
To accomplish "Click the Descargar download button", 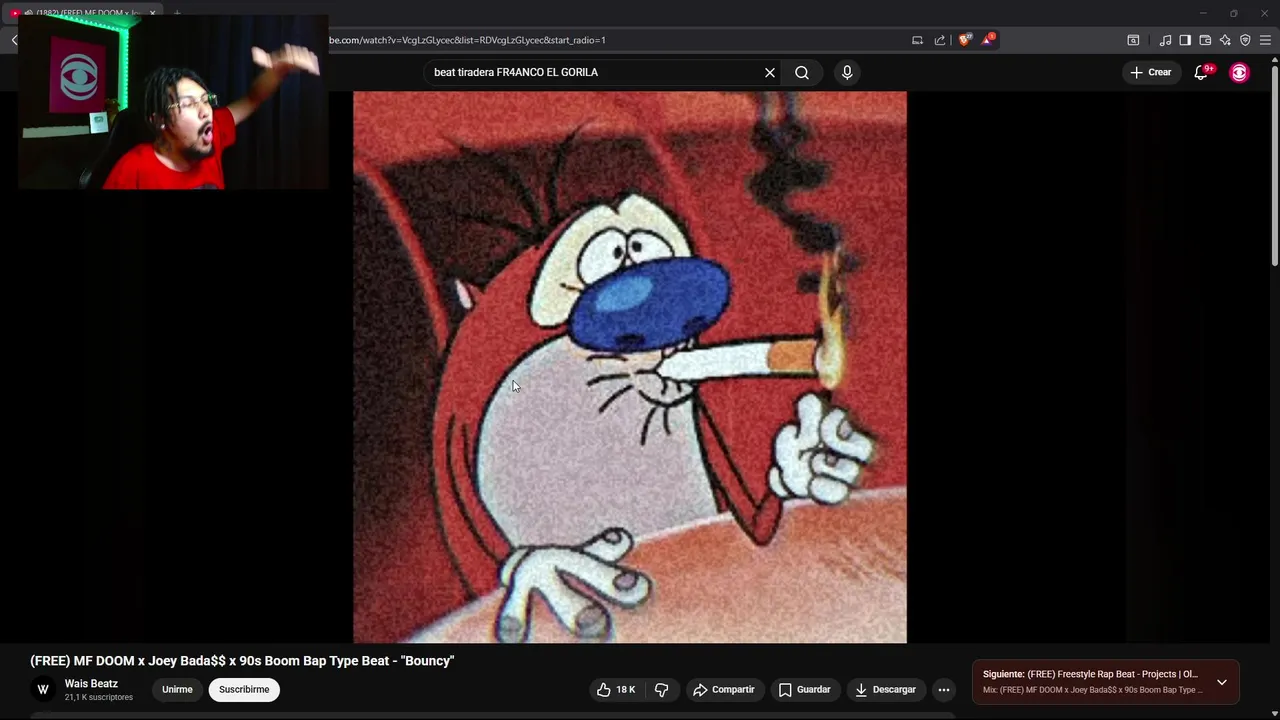I will click(x=885, y=689).
